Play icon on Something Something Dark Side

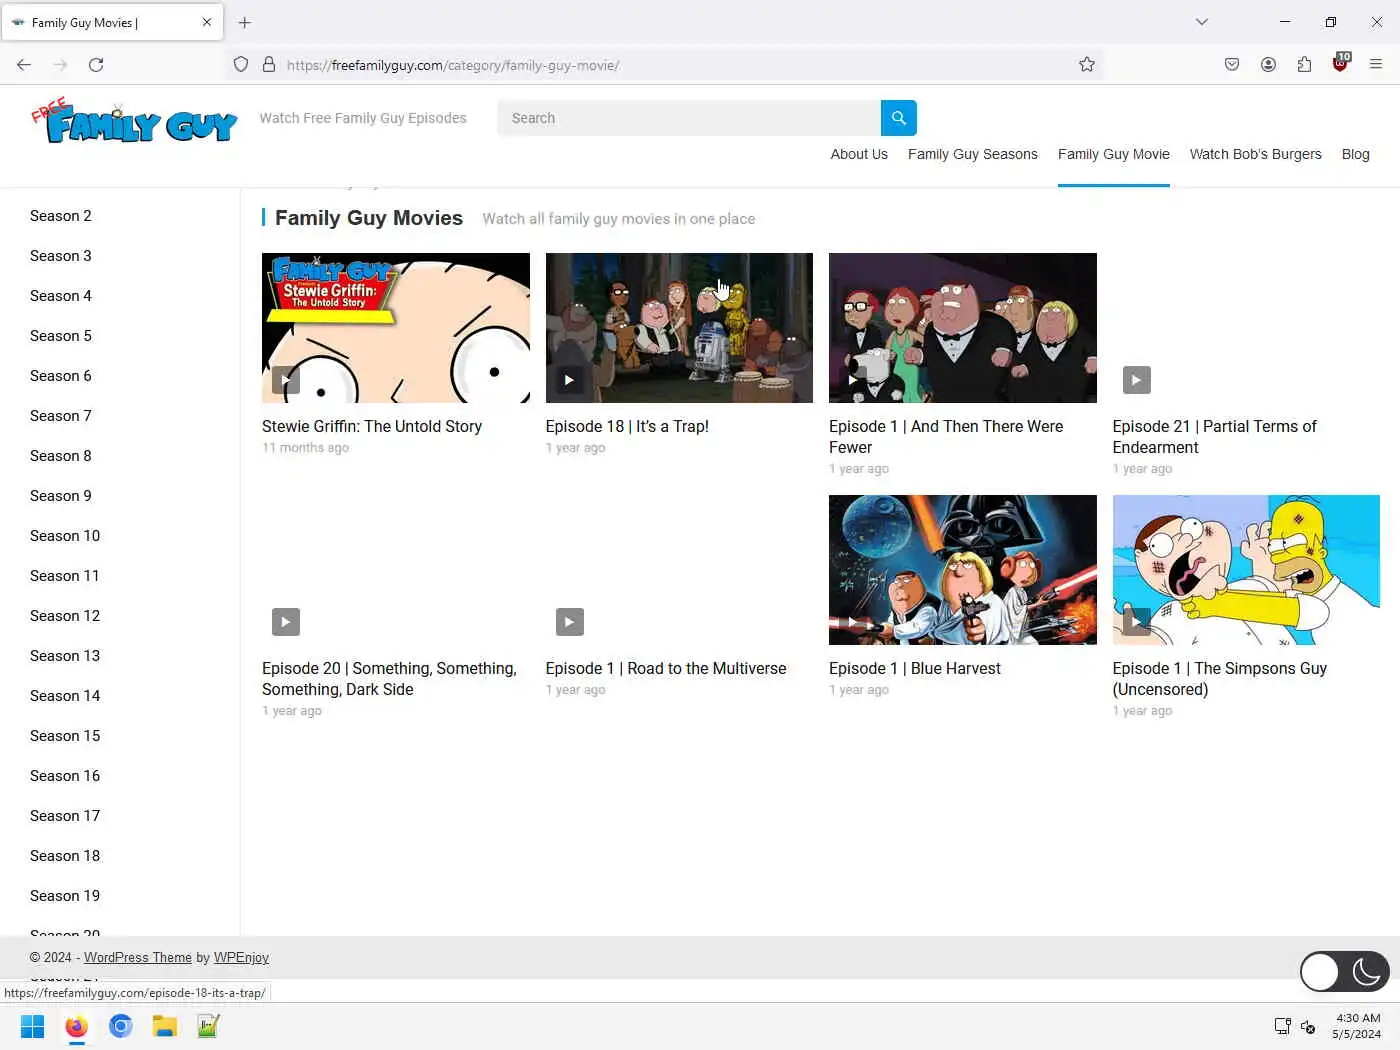[x=286, y=622]
